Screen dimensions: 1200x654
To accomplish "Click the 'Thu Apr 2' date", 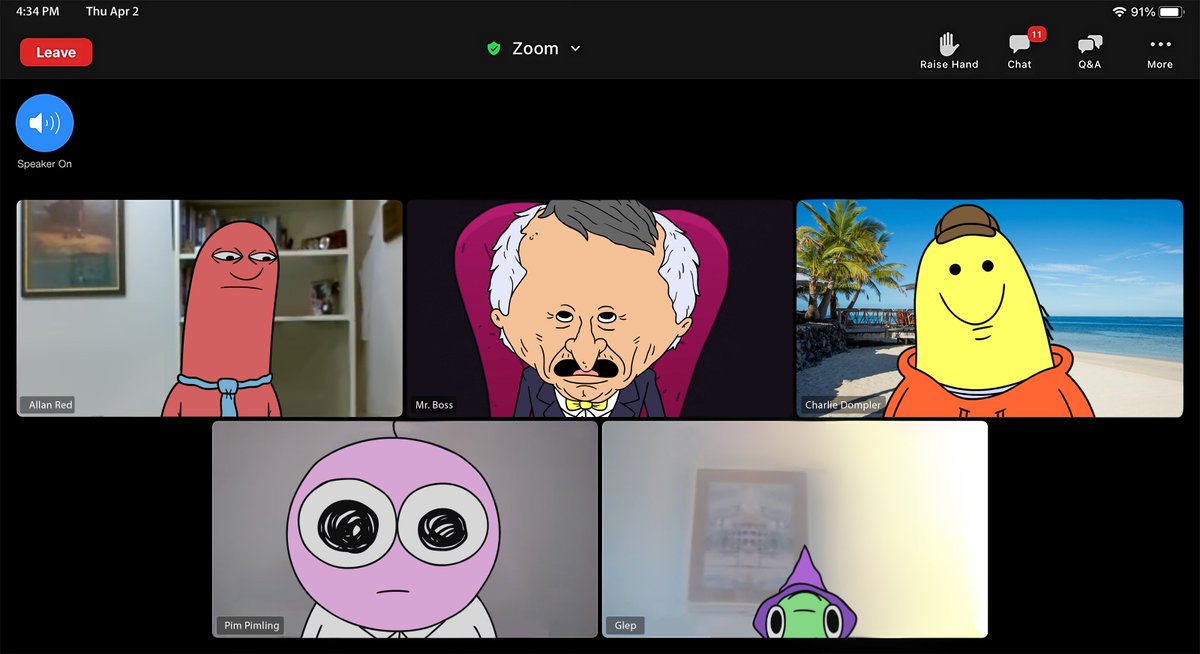I will click(114, 12).
